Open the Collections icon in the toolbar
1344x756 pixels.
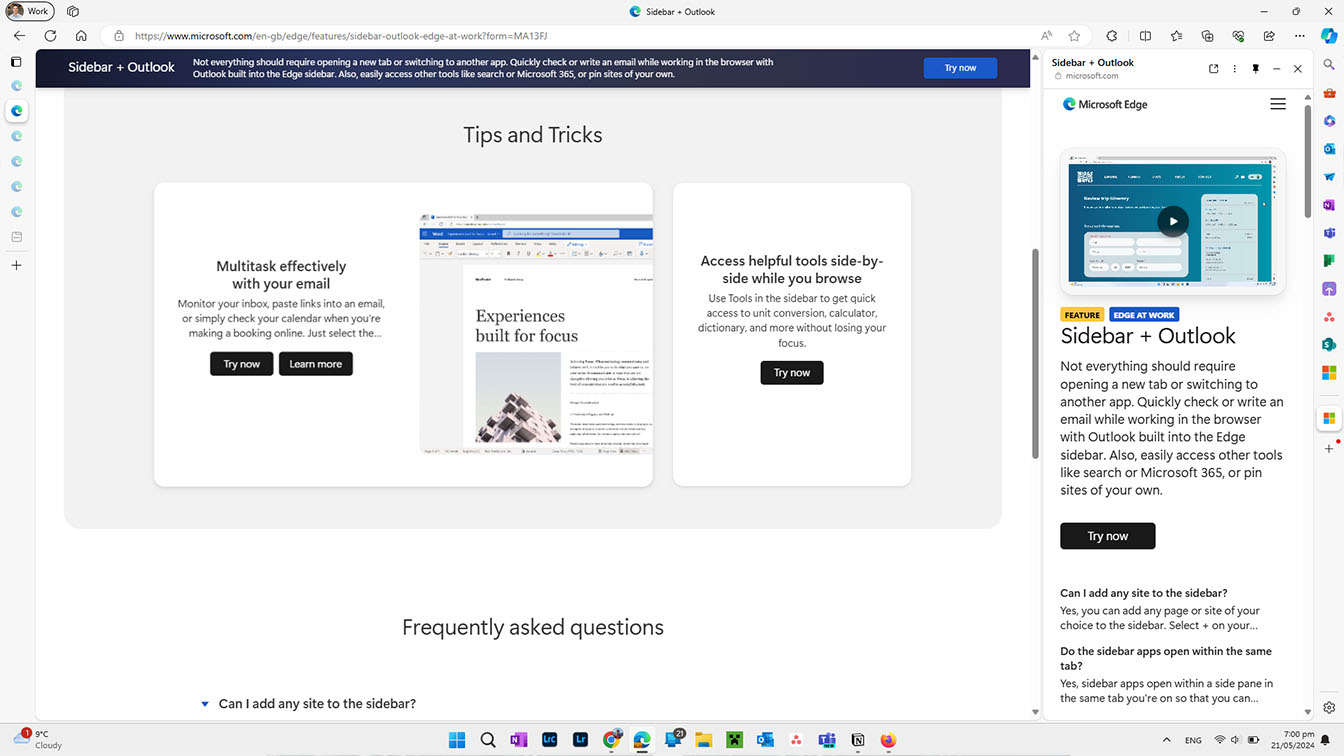[1207, 36]
